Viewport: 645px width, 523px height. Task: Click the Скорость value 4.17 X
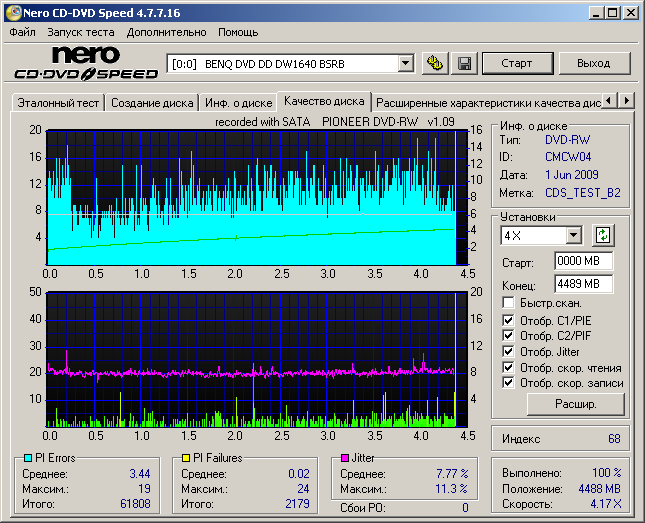606,504
